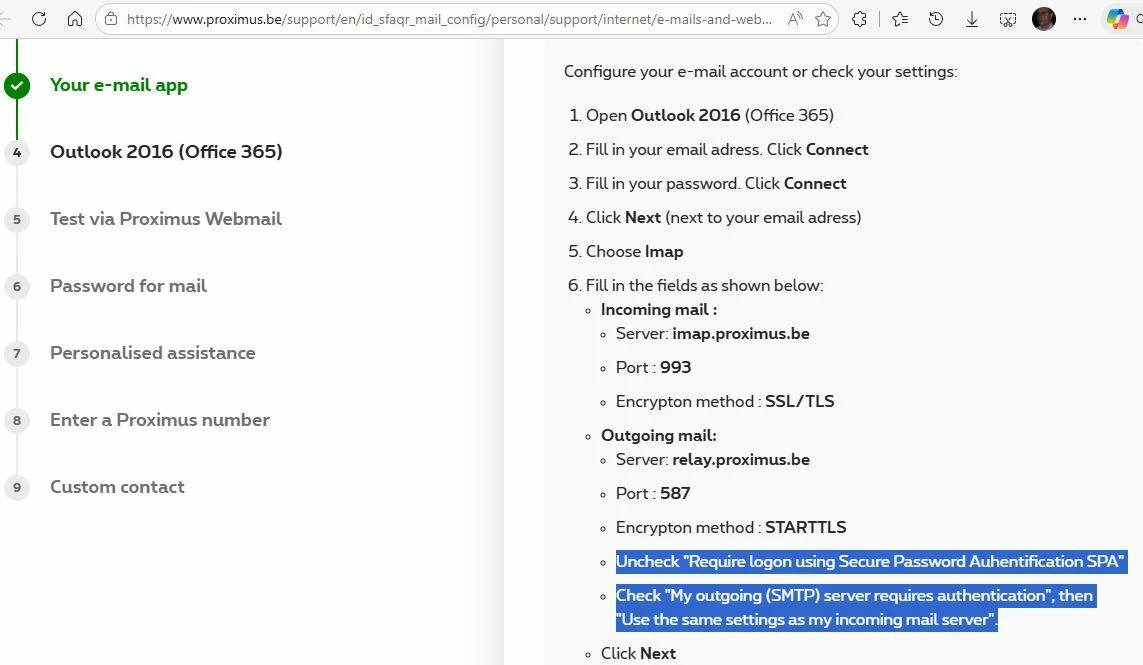The height and width of the screenshot is (665, 1143).
Task: Click highlighted line 'Uncheck Require logon using Secure Password'
Action: coord(870,561)
